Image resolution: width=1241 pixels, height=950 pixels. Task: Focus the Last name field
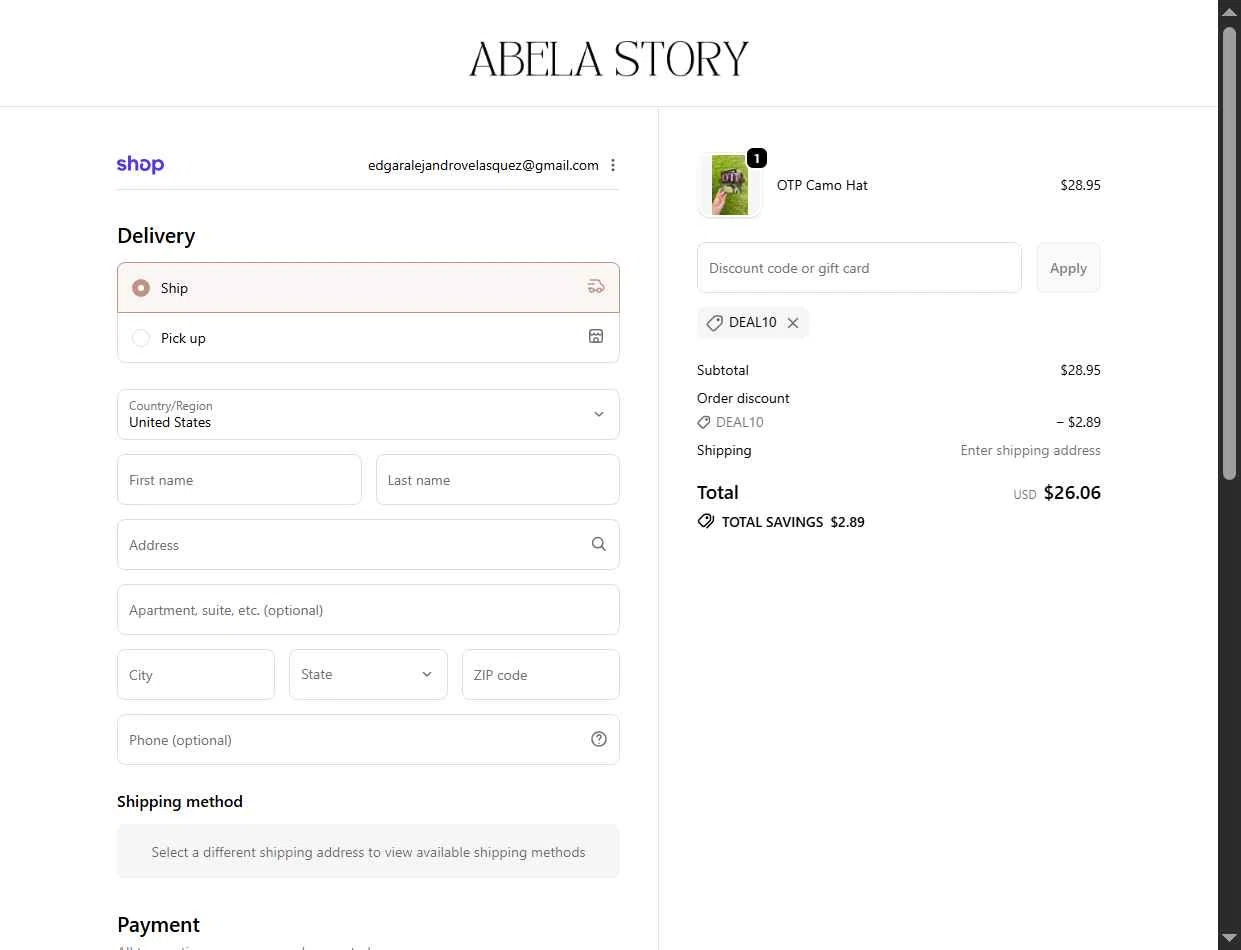click(498, 480)
